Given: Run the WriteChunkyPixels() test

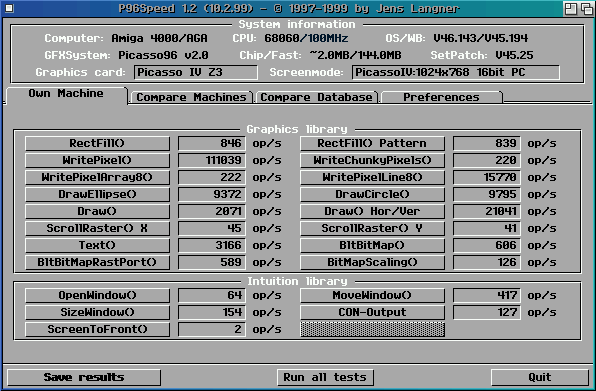Looking at the screenshot, I should 372,160.
